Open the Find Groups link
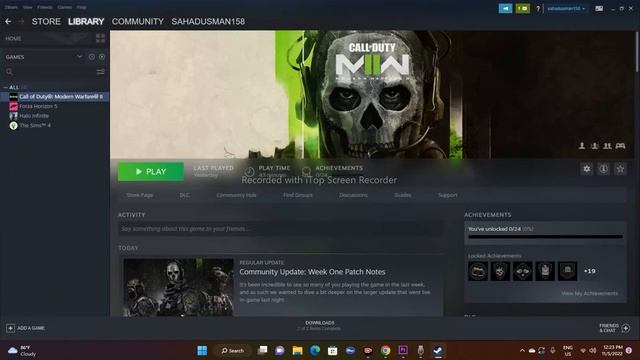The width and height of the screenshot is (640, 360). [298, 195]
